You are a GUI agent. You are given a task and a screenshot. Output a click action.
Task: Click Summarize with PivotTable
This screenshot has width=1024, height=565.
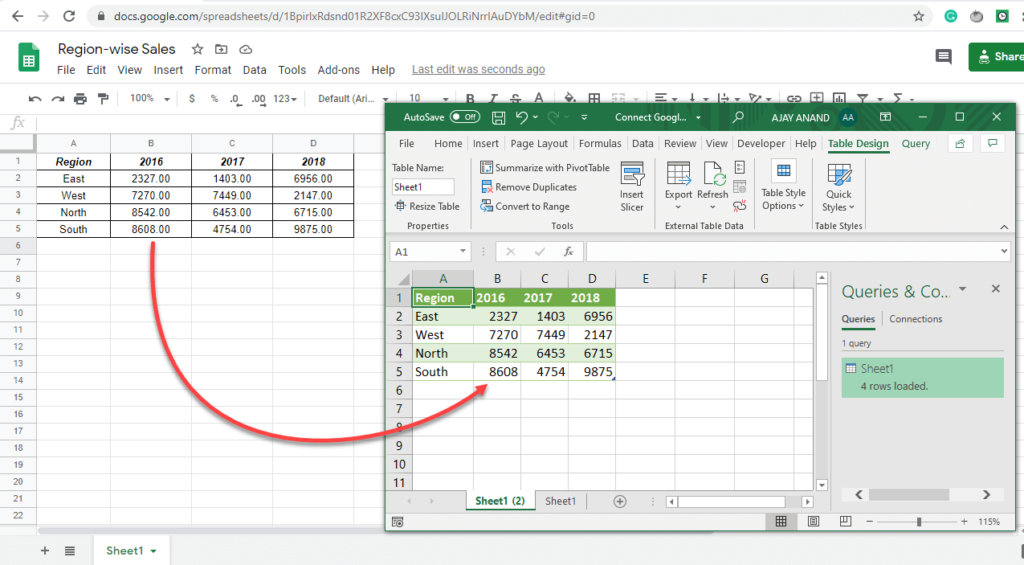coord(545,168)
